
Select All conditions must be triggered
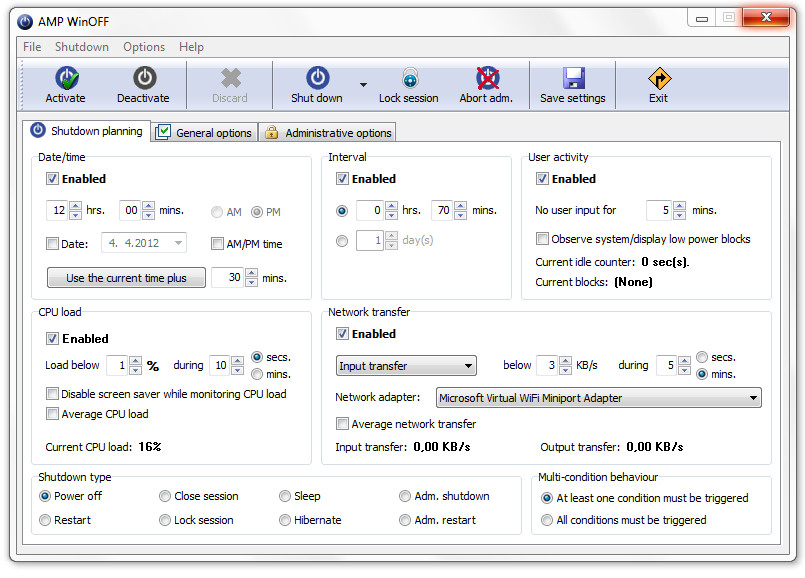[x=547, y=520]
